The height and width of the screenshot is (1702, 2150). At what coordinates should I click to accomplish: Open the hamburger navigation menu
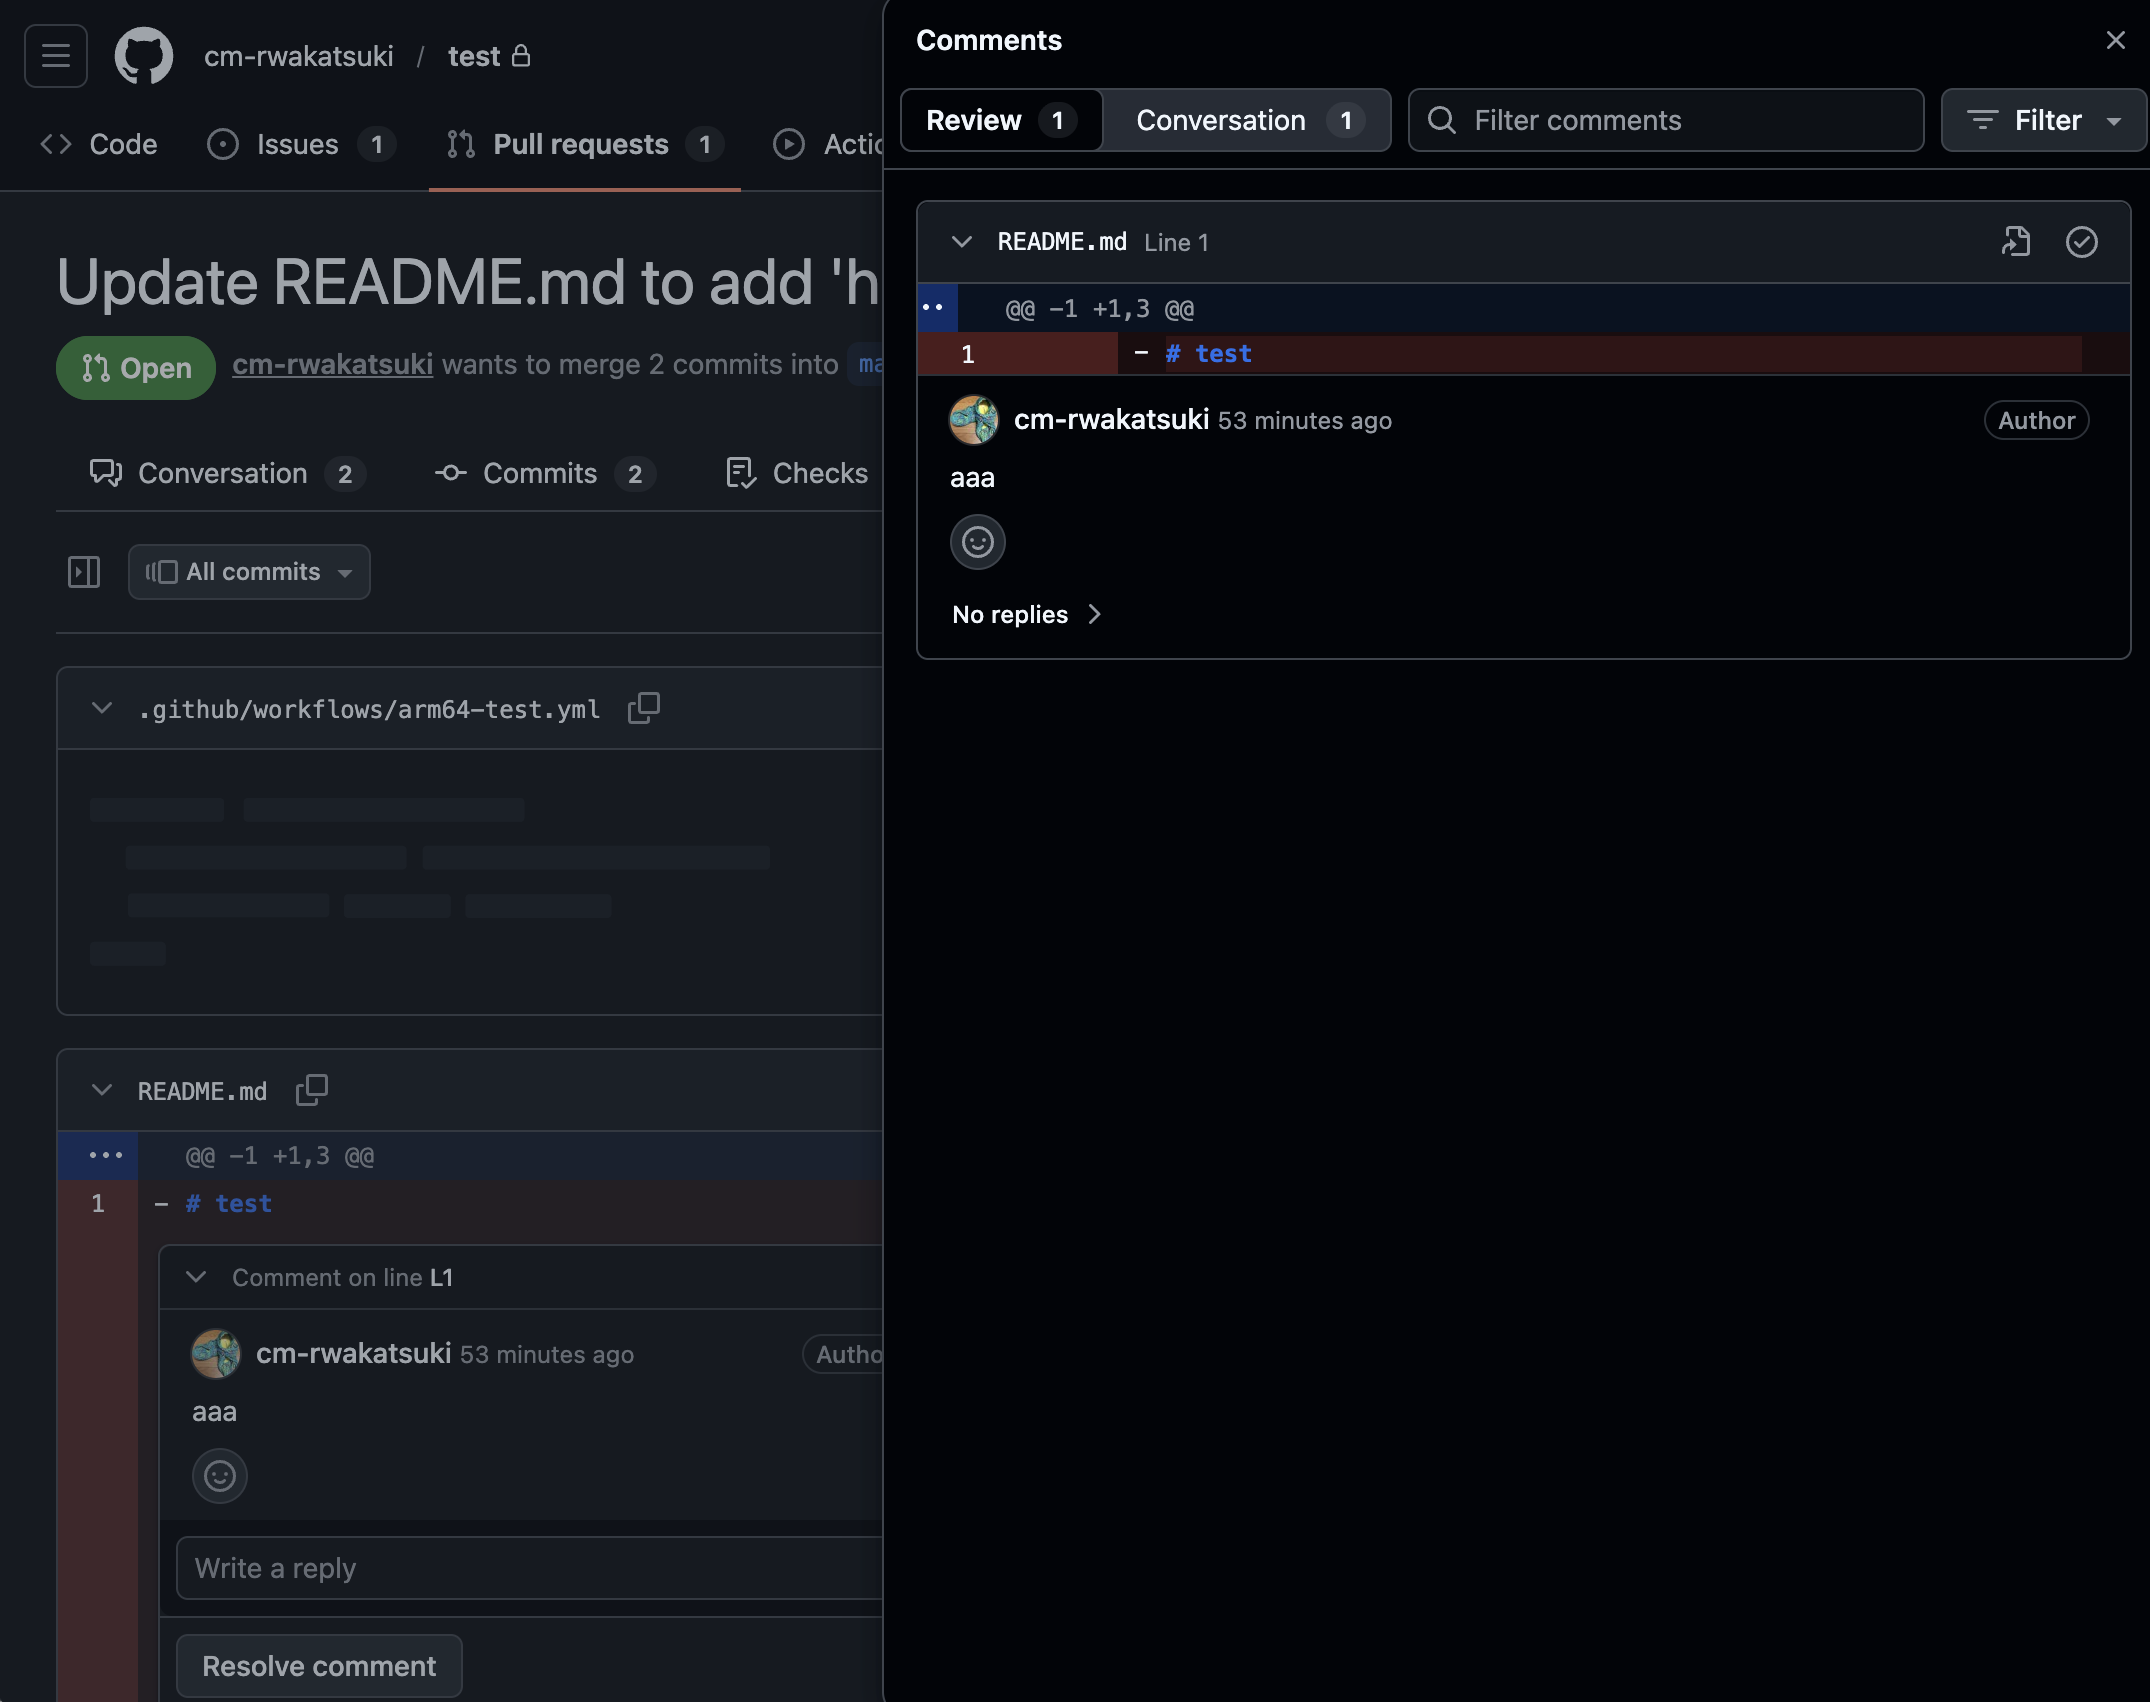[56, 56]
